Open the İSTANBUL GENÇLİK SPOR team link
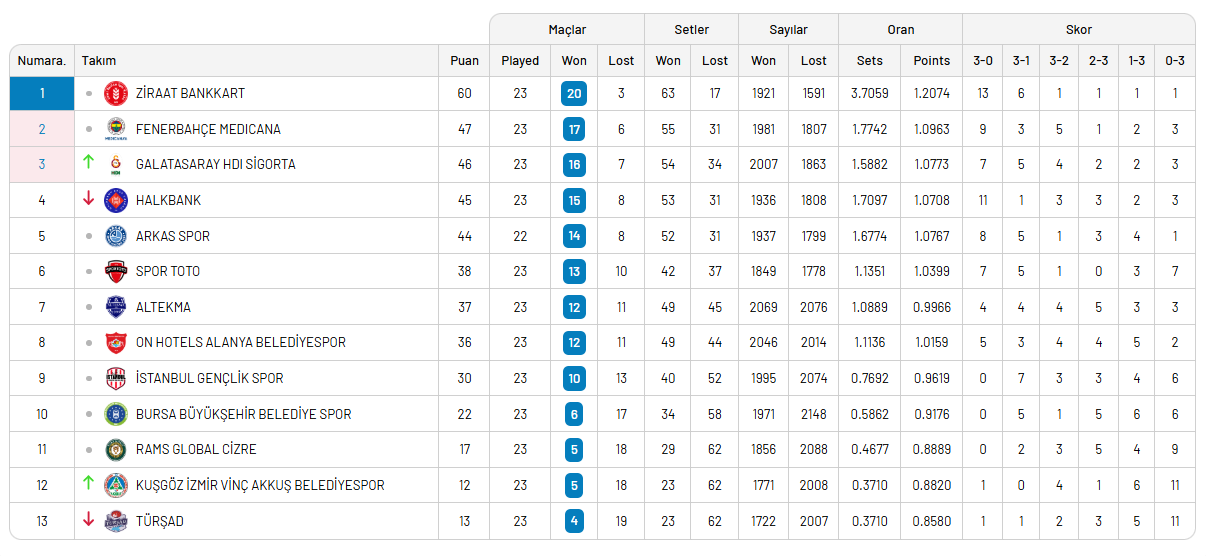This screenshot has width=1206, height=556. click(x=209, y=378)
